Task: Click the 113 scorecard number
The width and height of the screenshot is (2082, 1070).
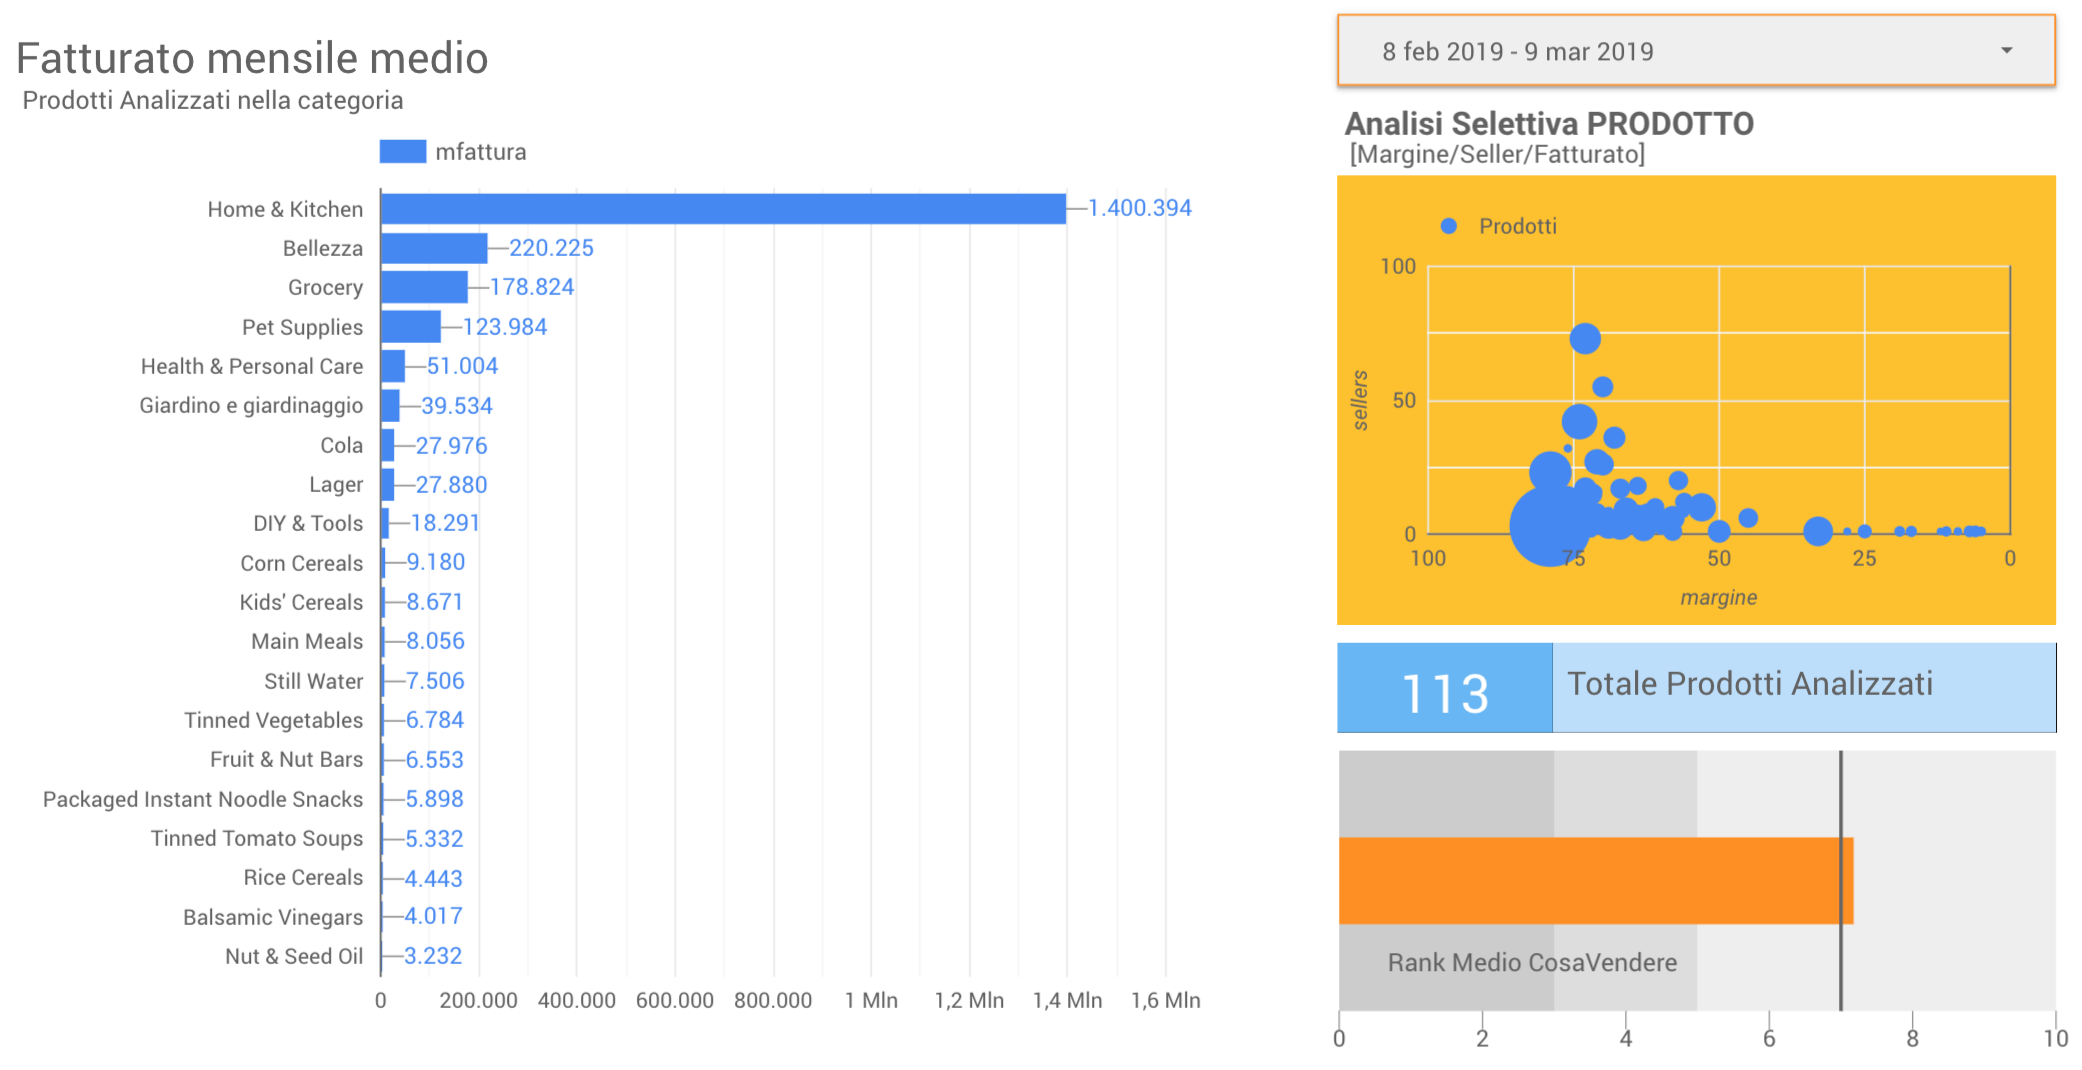Action: point(1445,693)
